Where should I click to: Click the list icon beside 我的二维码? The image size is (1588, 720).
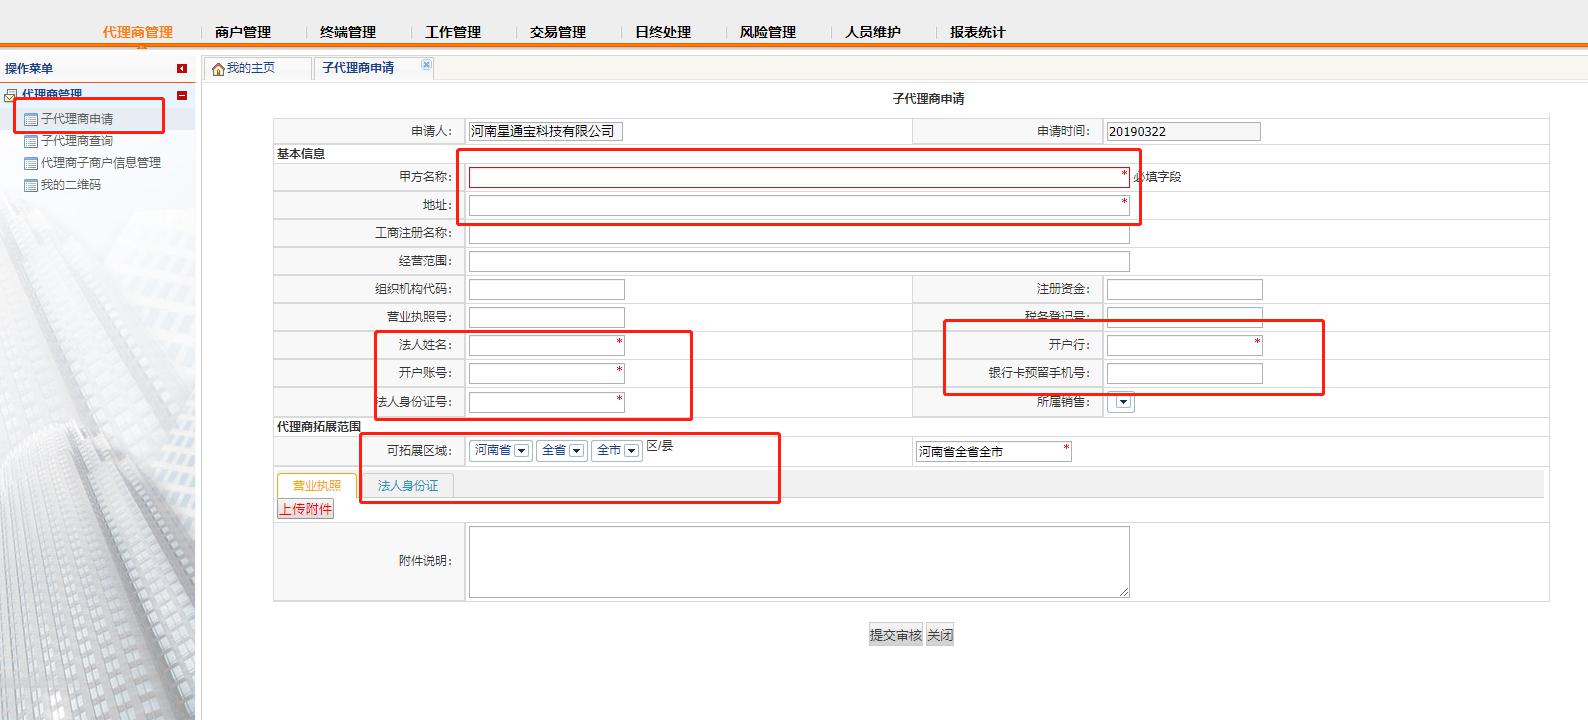tap(31, 185)
